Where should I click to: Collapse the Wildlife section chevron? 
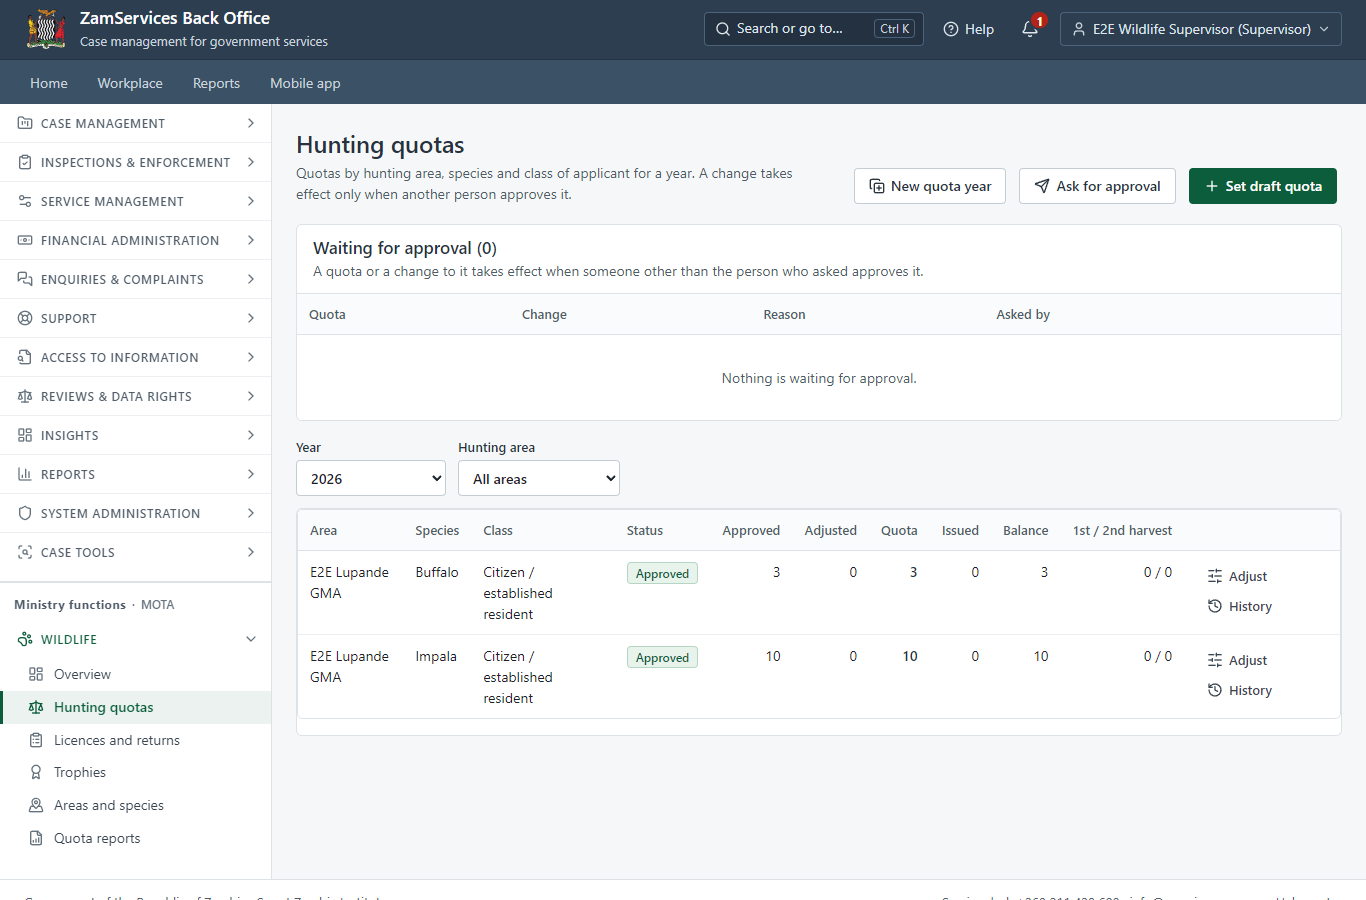coord(251,639)
